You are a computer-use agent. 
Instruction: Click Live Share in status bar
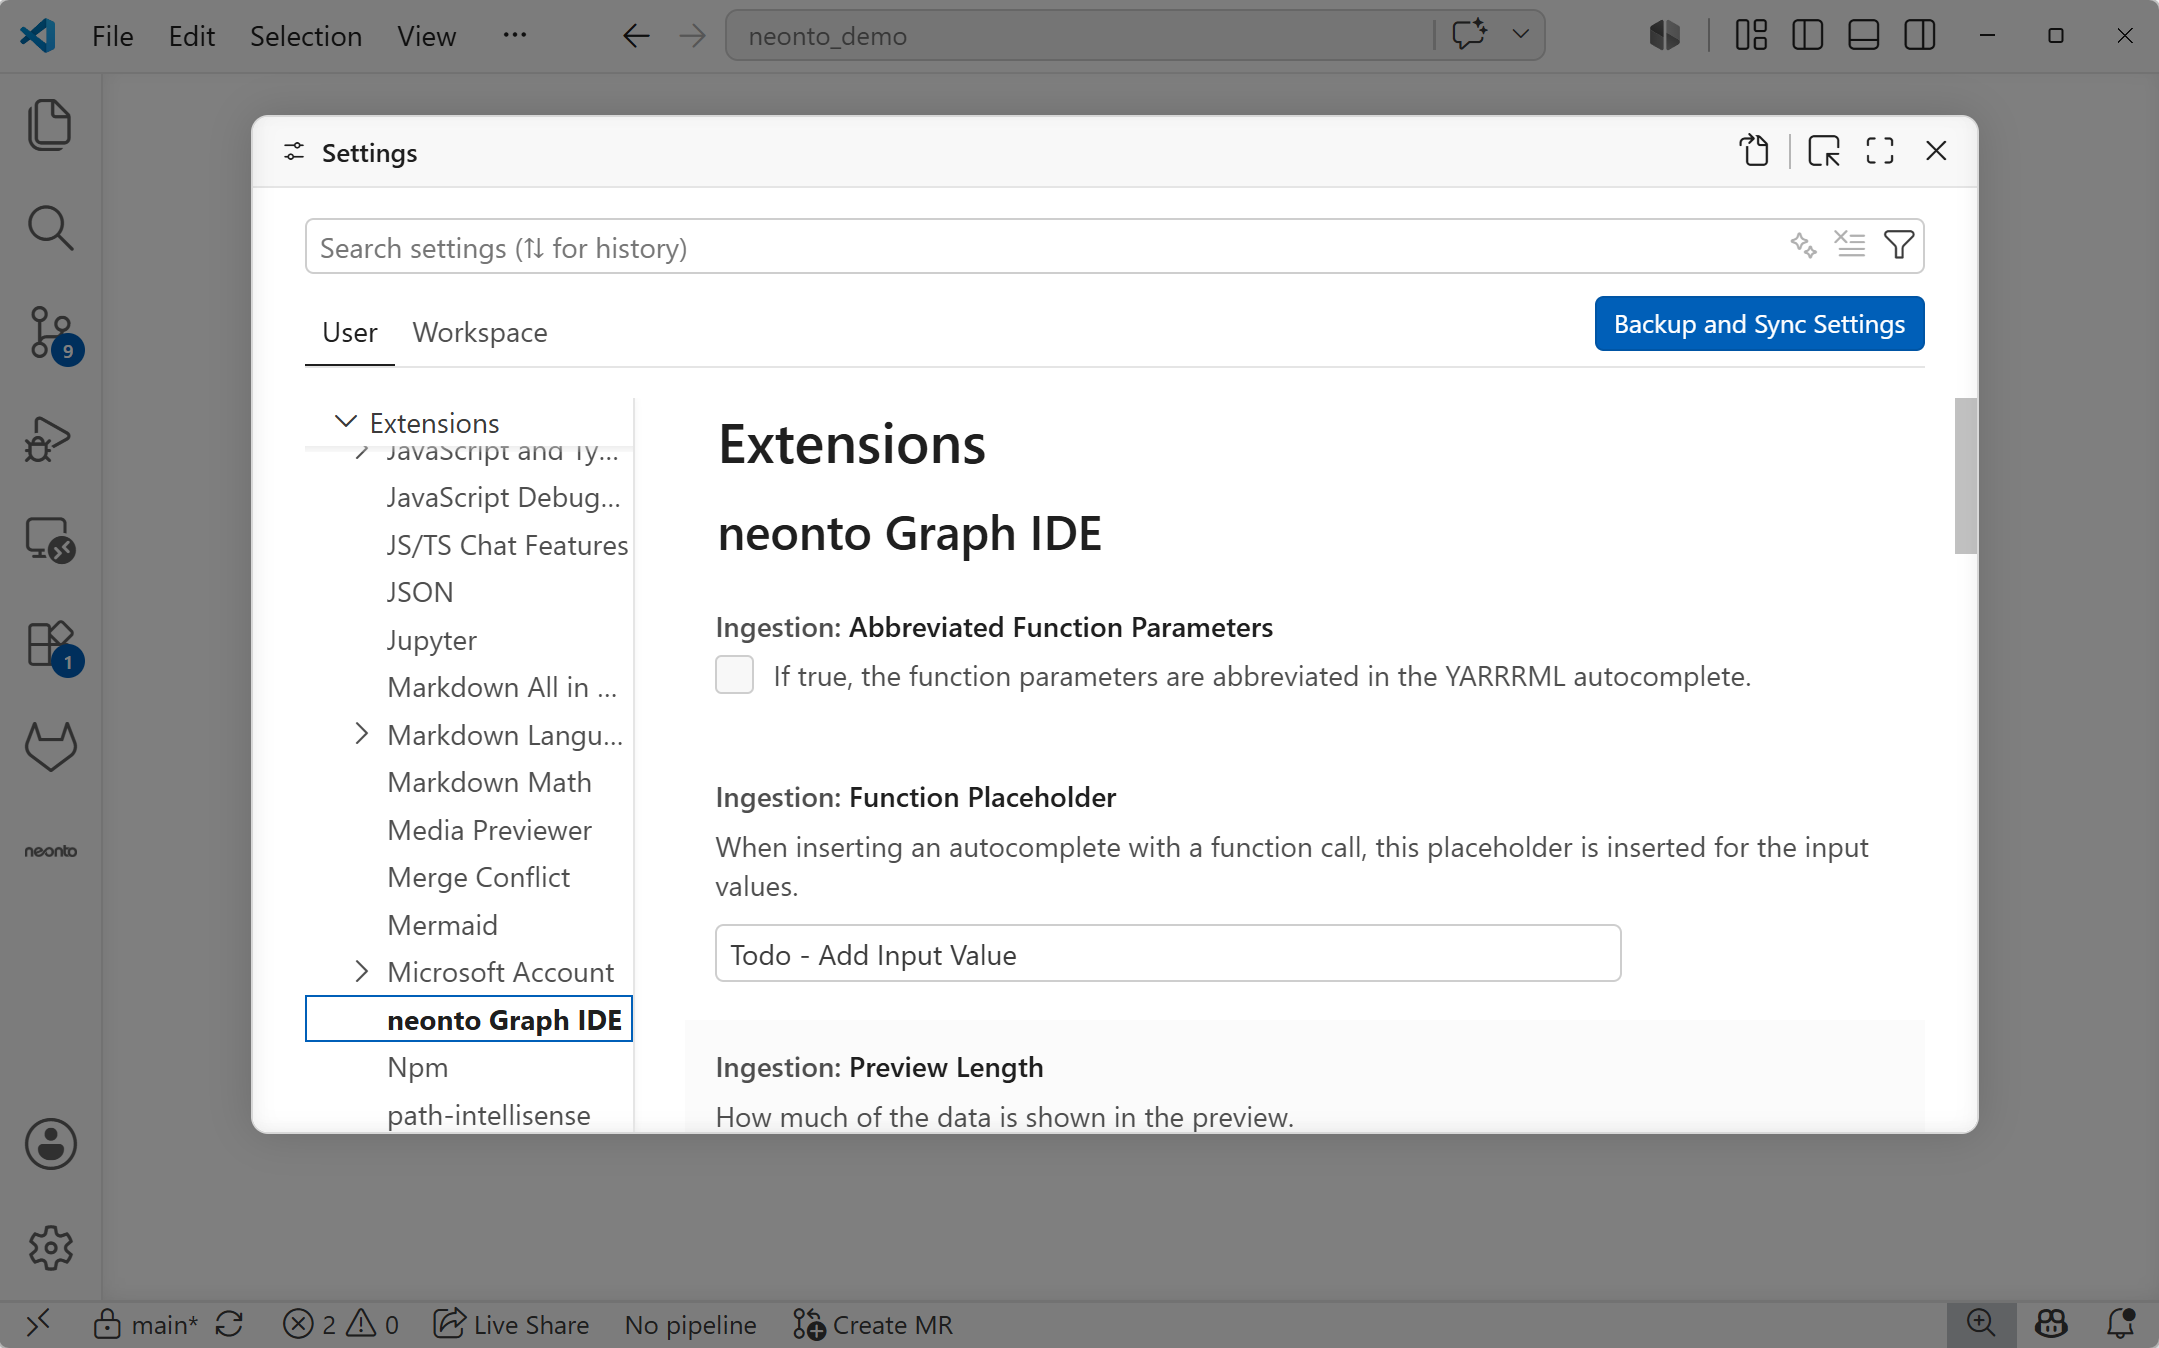click(x=512, y=1324)
